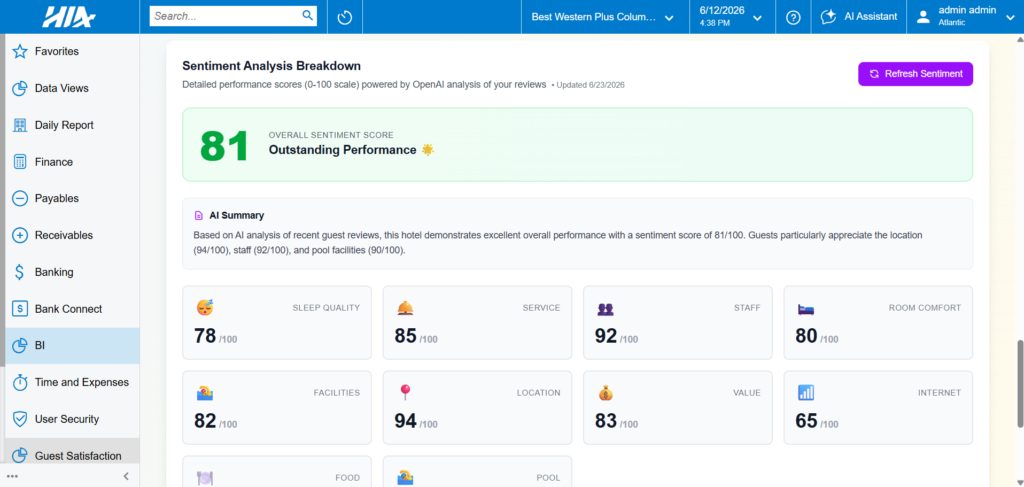
Task: Click the Sleep Quality sleeping face icon
Action: 205,307
